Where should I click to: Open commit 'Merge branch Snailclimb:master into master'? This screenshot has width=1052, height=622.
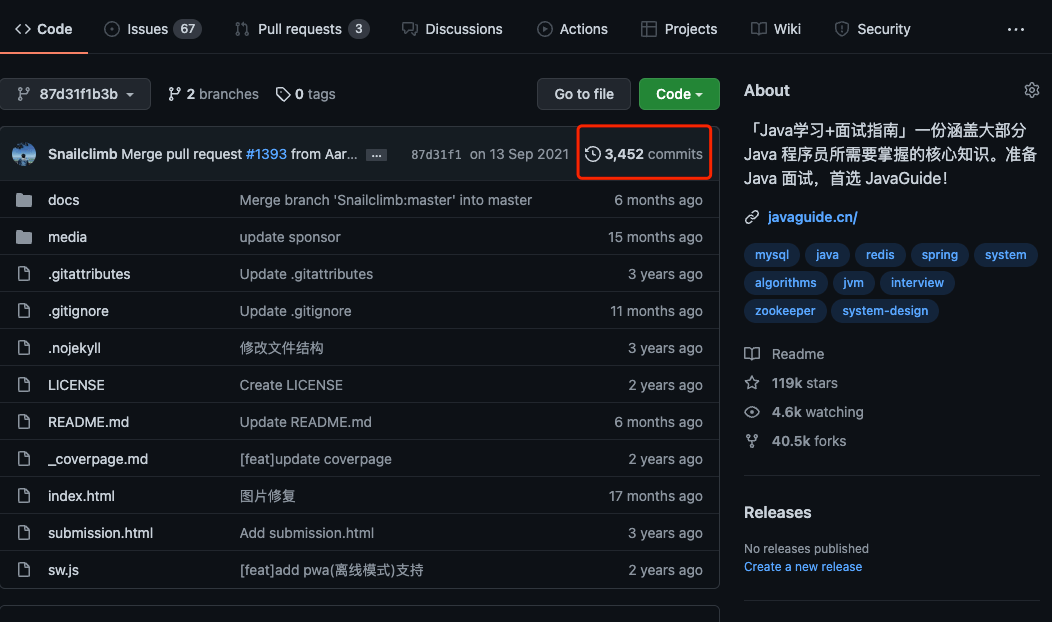[x=386, y=200]
